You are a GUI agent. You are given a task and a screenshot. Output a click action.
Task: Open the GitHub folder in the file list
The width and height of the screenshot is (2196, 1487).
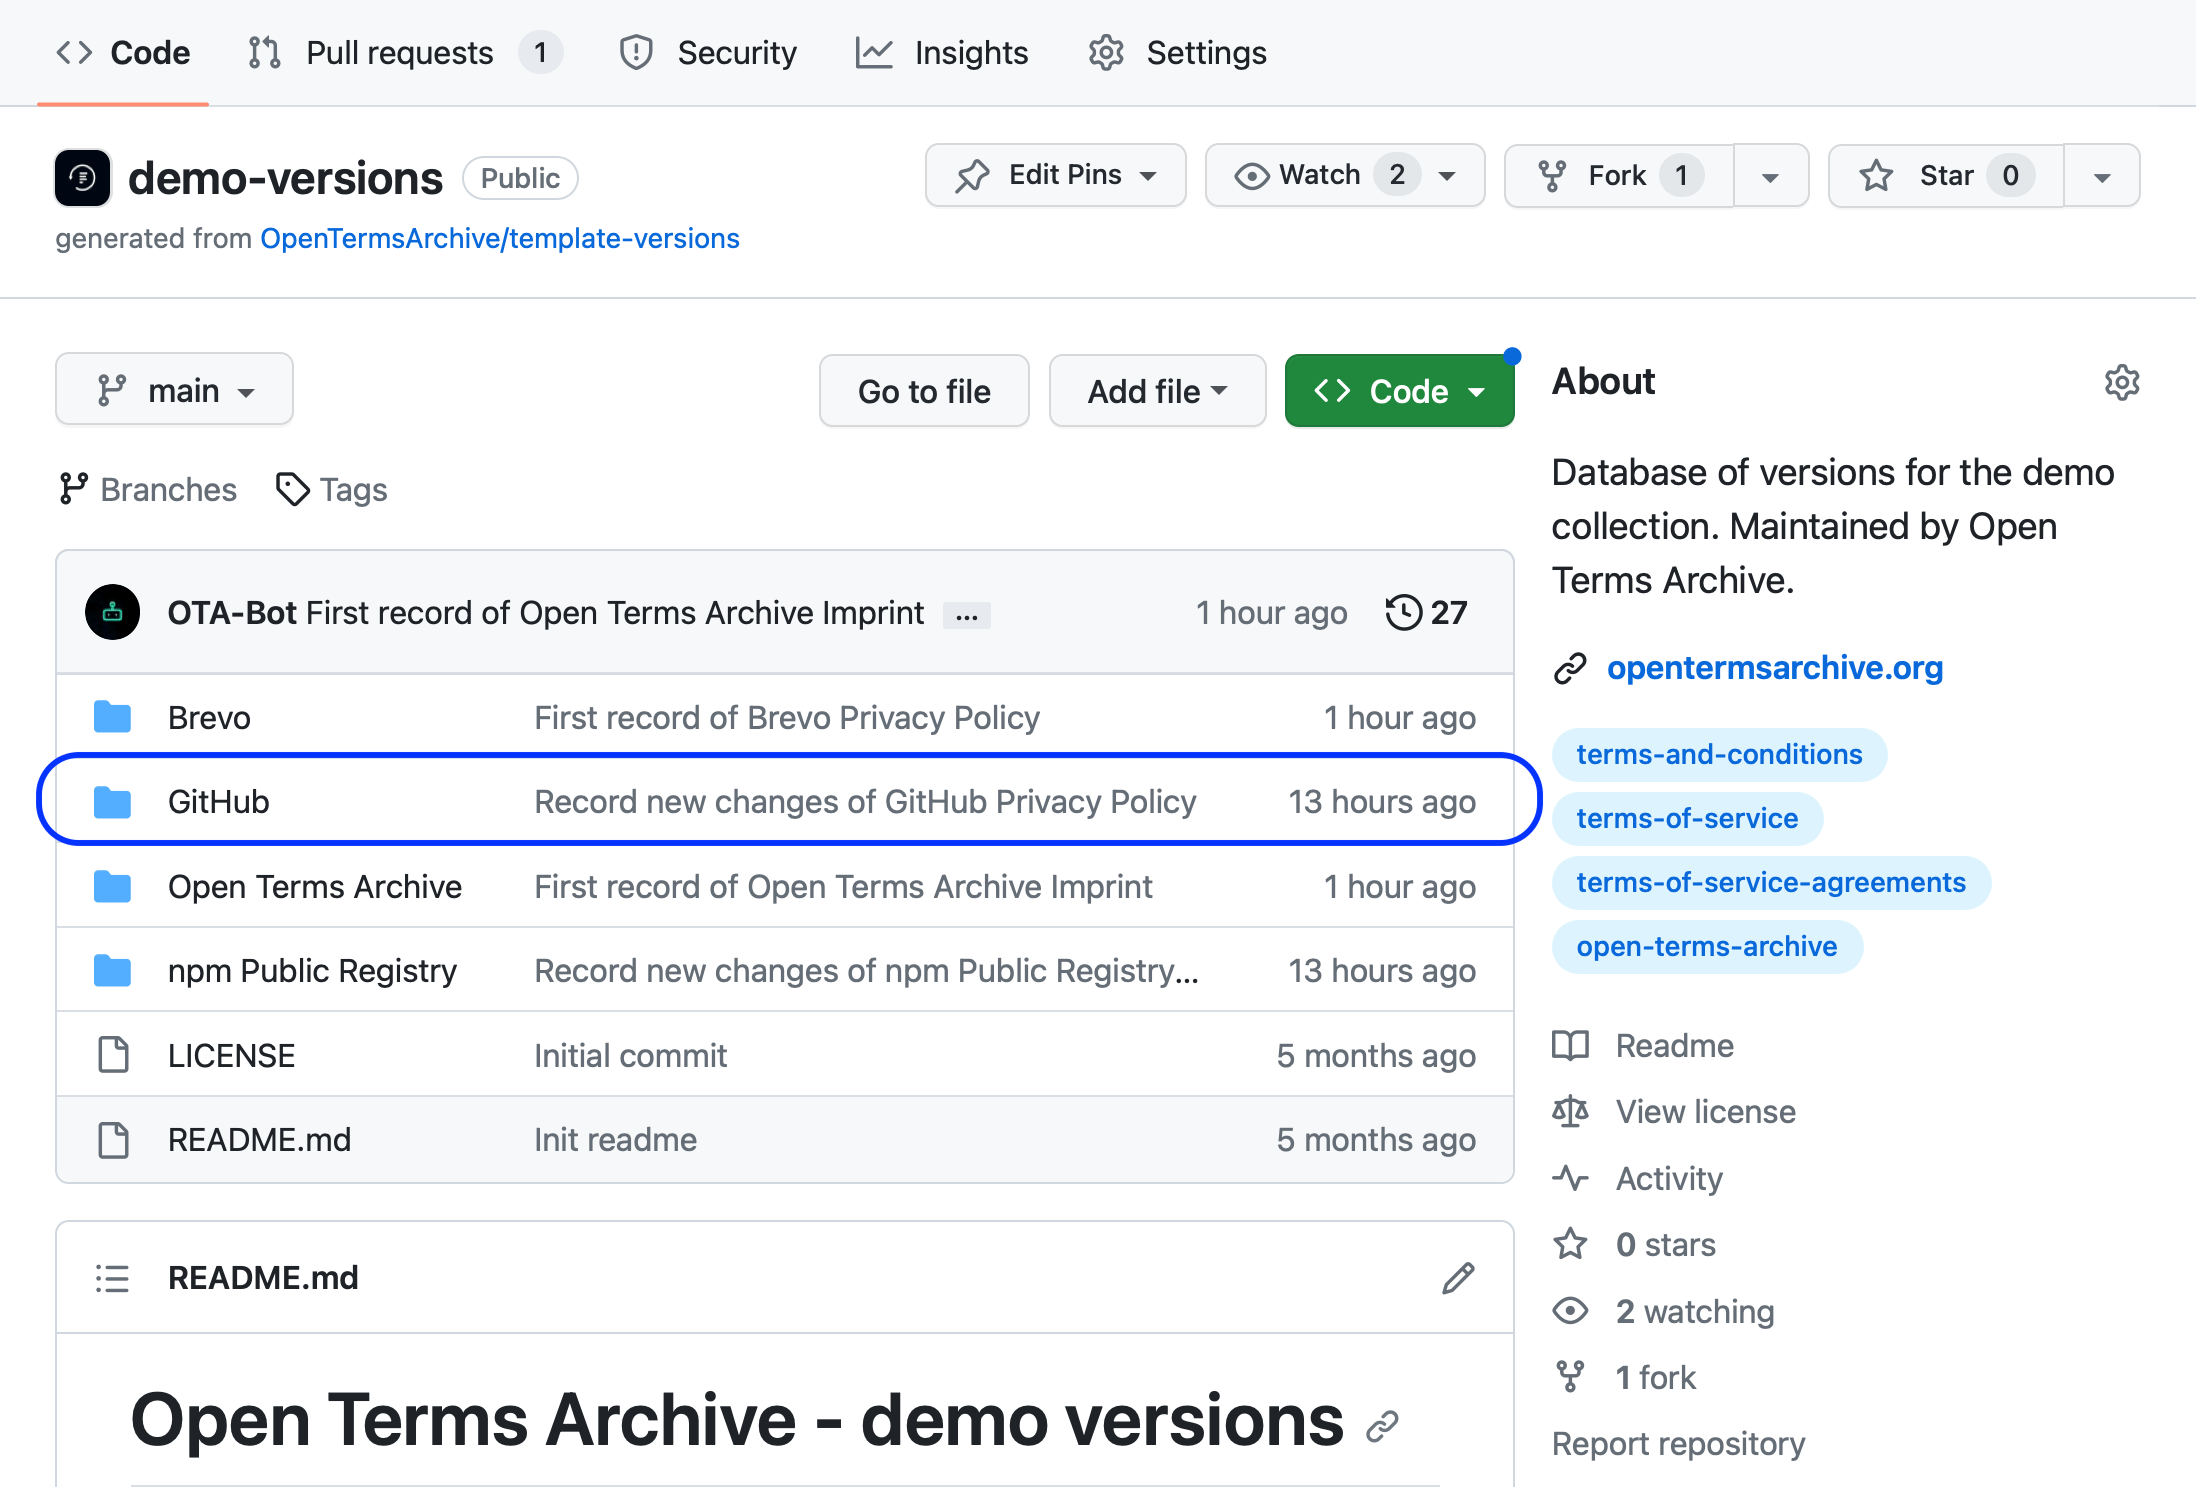(218, 800)
